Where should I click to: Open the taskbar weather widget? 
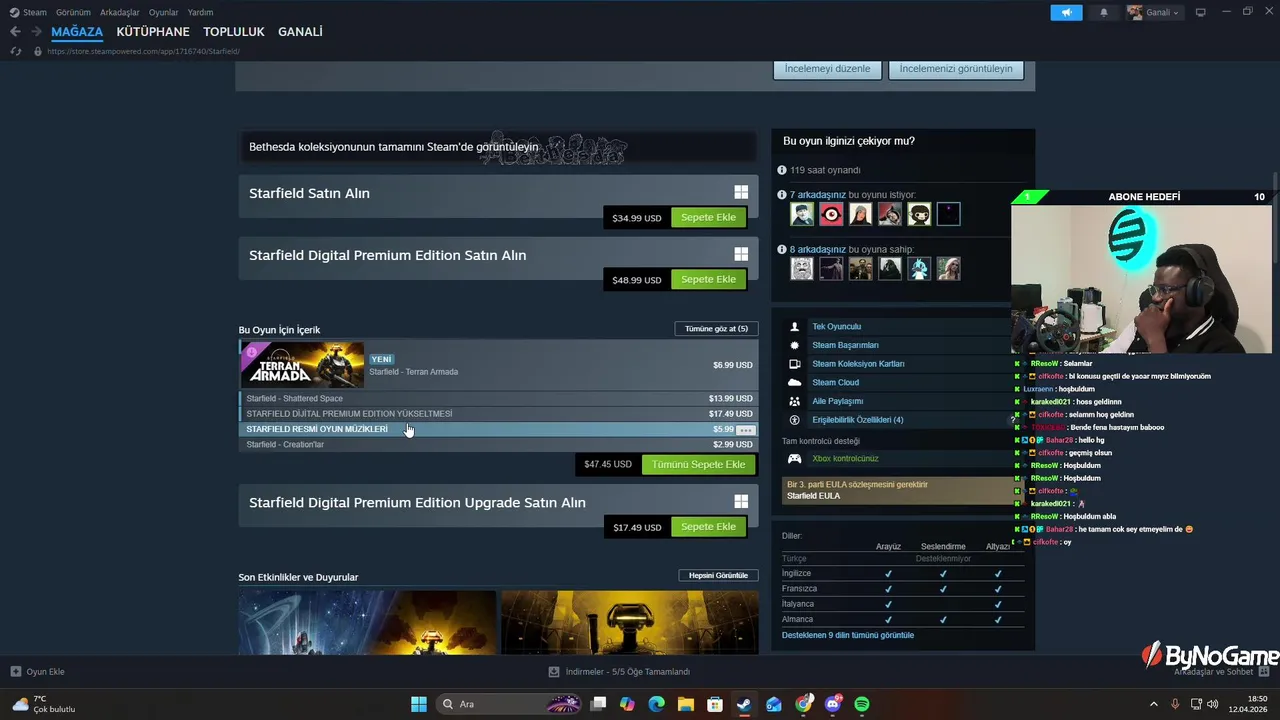coord(44,704)
